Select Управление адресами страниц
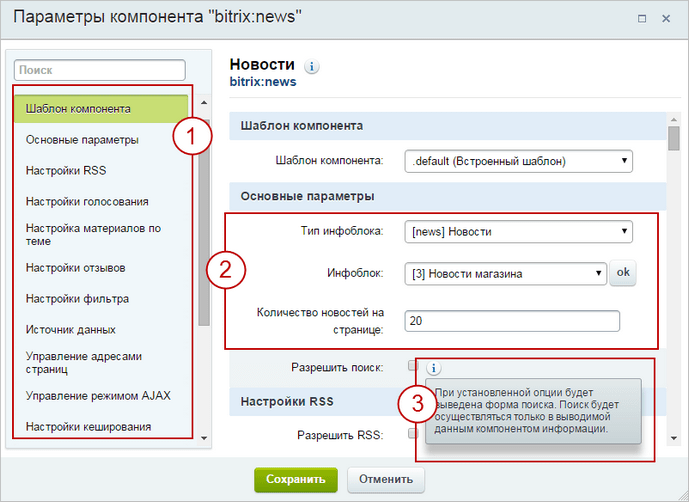The height and width of the screenshot is (502, 689). 84,363
